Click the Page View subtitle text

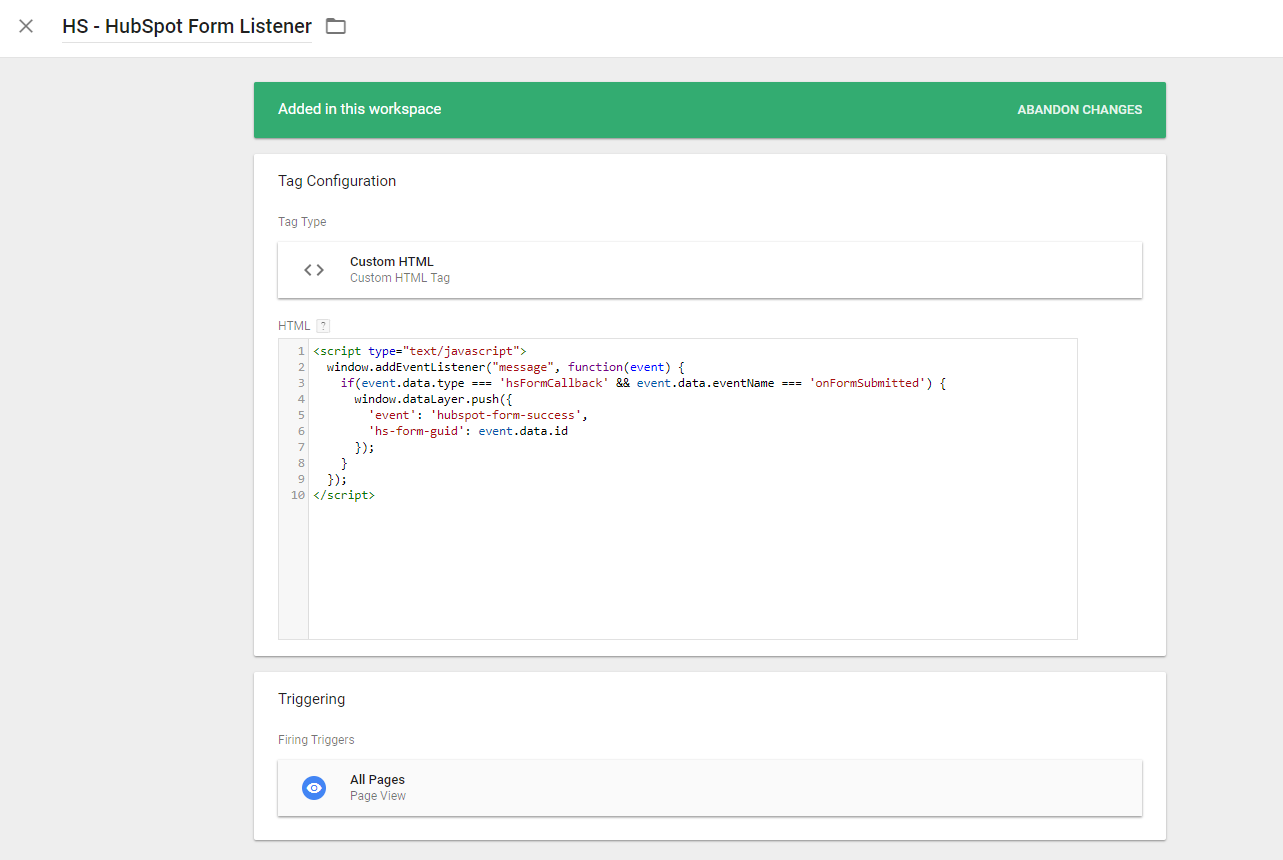click(x=378, y=796)
